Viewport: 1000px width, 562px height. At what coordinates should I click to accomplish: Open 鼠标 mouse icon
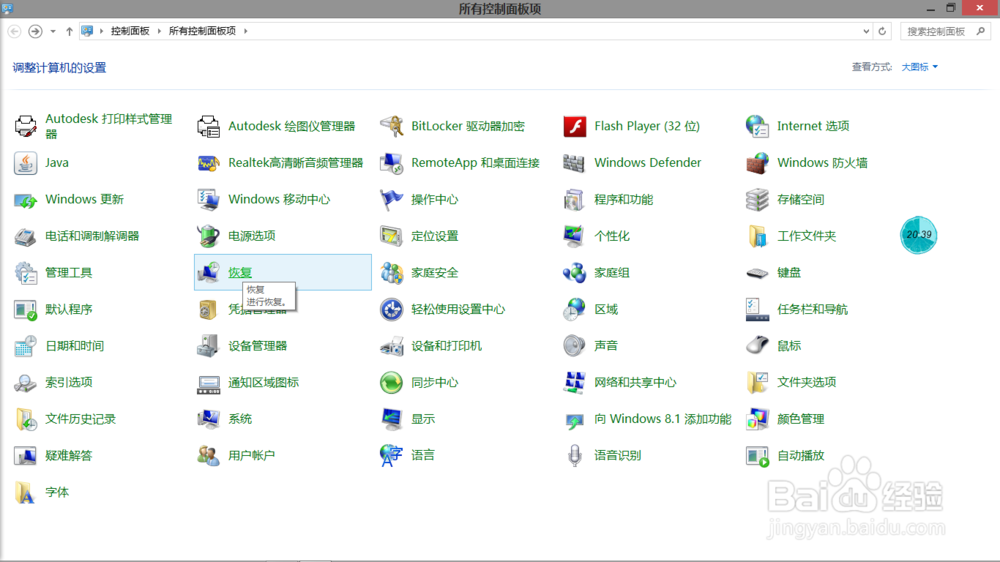coord(757,346)
